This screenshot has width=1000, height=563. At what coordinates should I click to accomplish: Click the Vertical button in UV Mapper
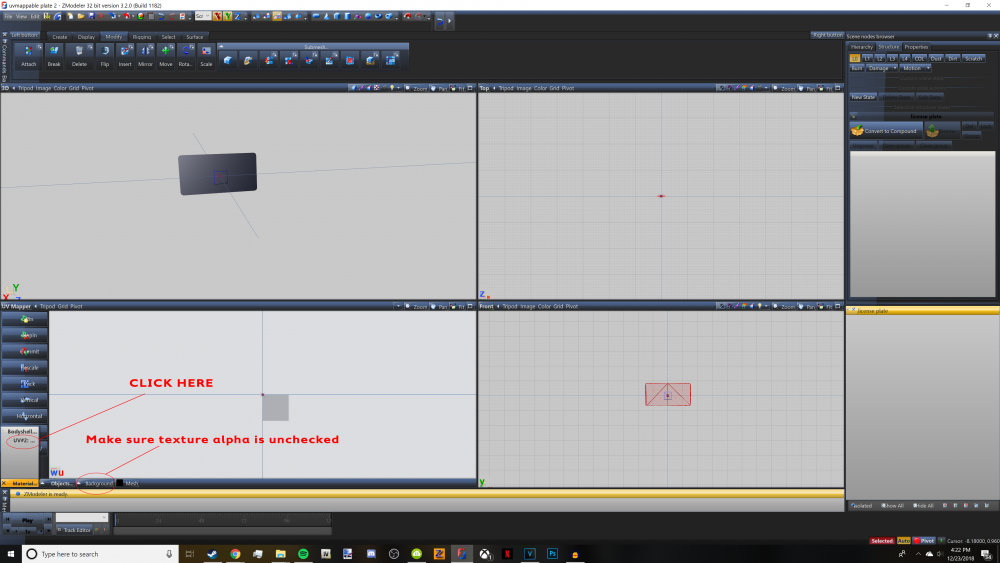[24, 400]
